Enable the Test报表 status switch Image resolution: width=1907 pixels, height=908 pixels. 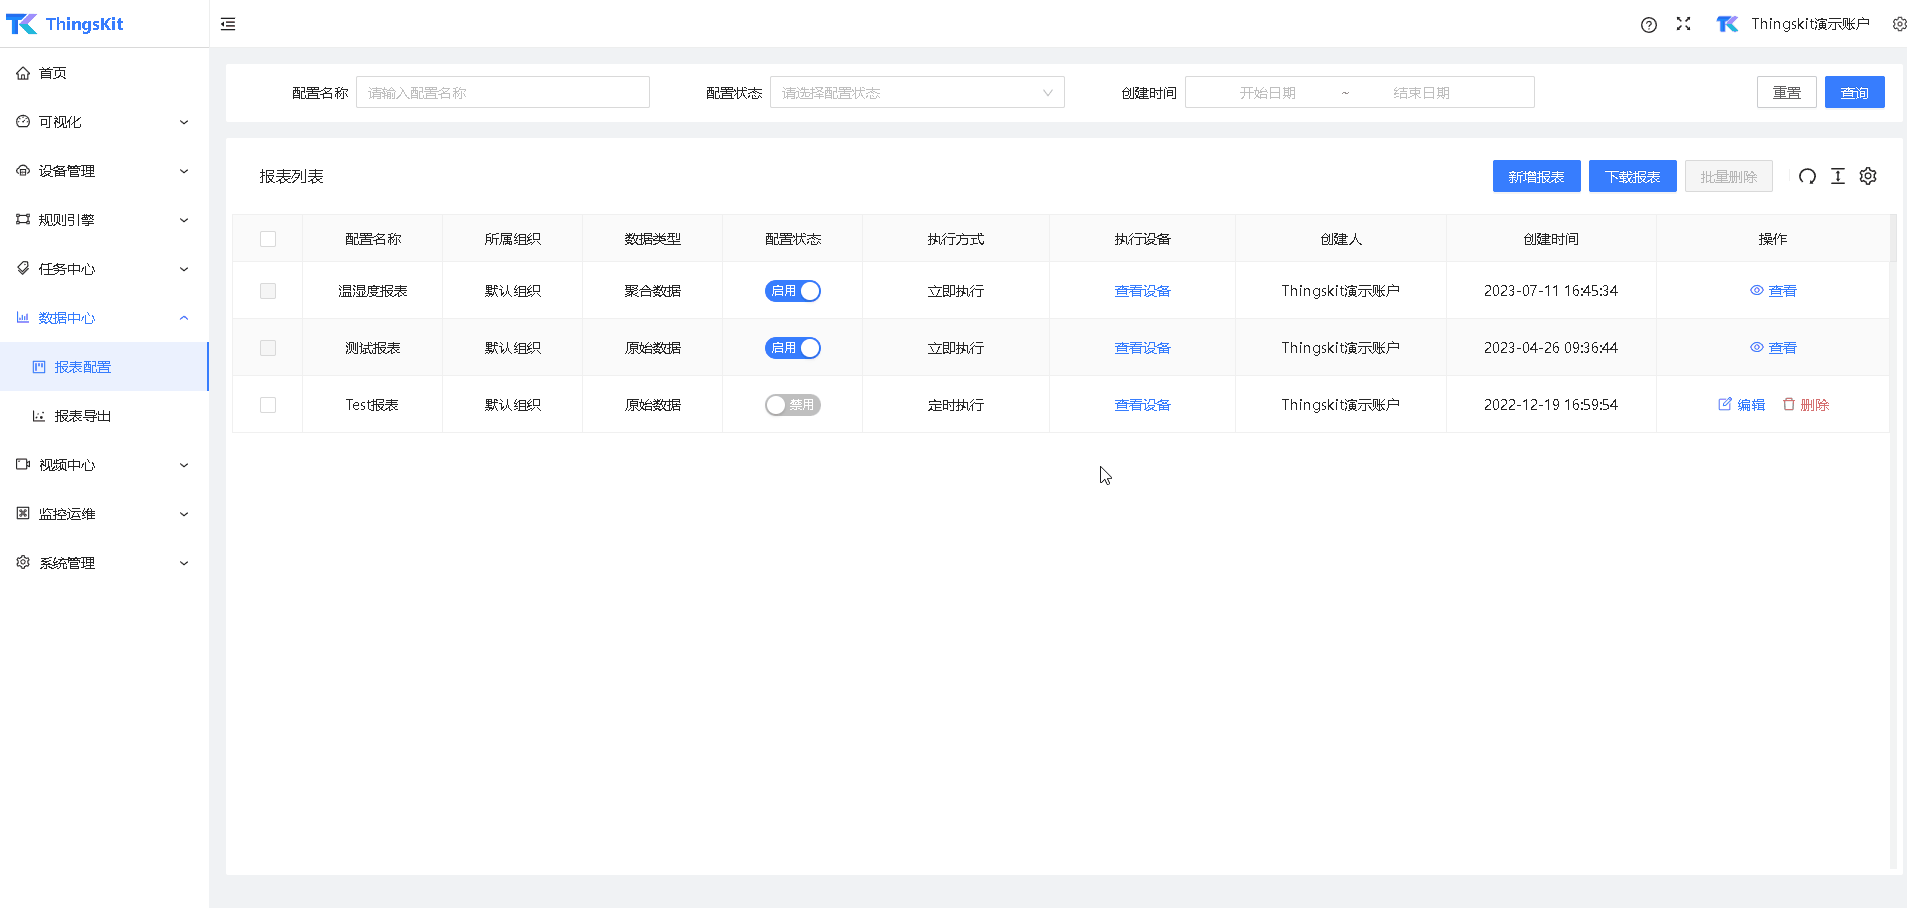pyautogui.click(x=792, y=405)
